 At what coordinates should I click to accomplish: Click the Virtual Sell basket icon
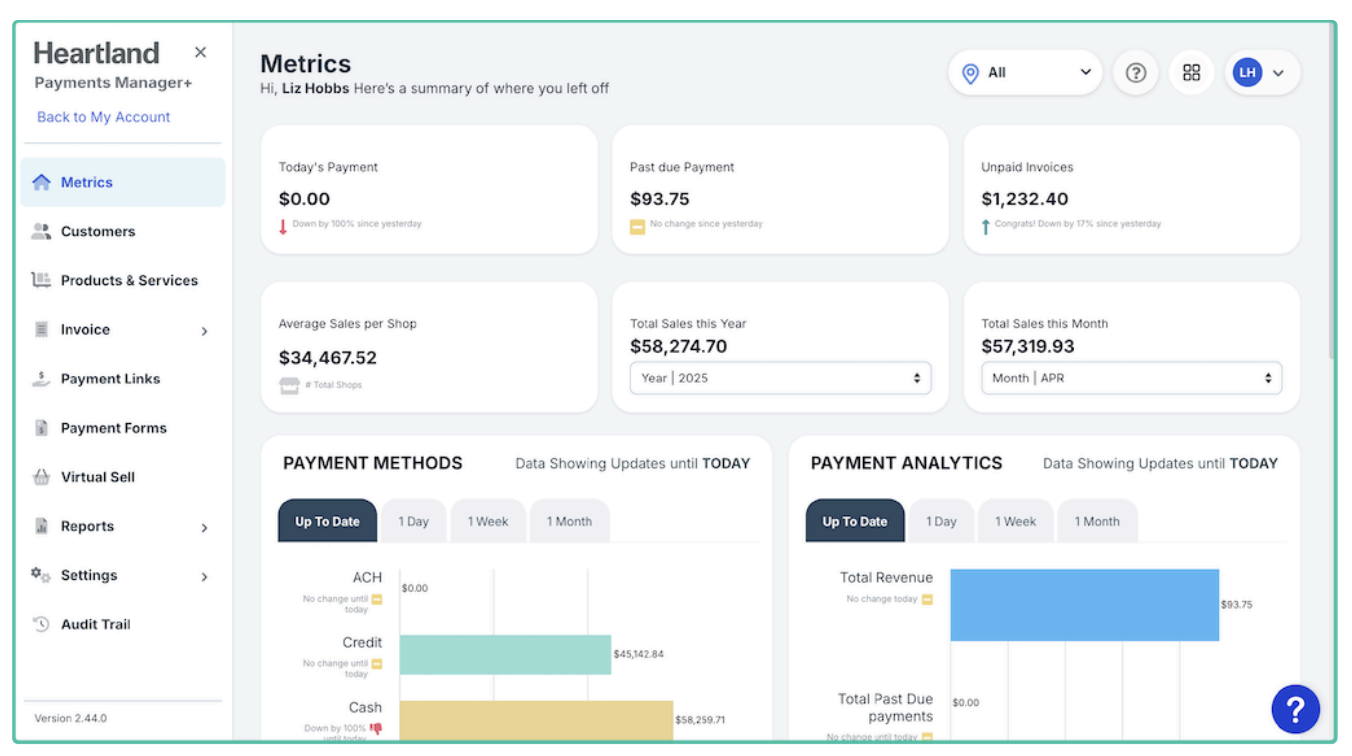tap(41, 477)
